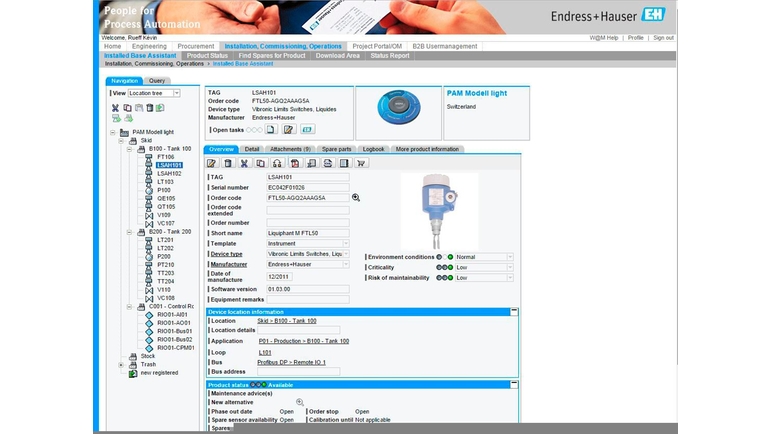Viewport: 771px width, 434px height.
Task: Collapse the B100 - Tank 100 node
Action: 129,149
